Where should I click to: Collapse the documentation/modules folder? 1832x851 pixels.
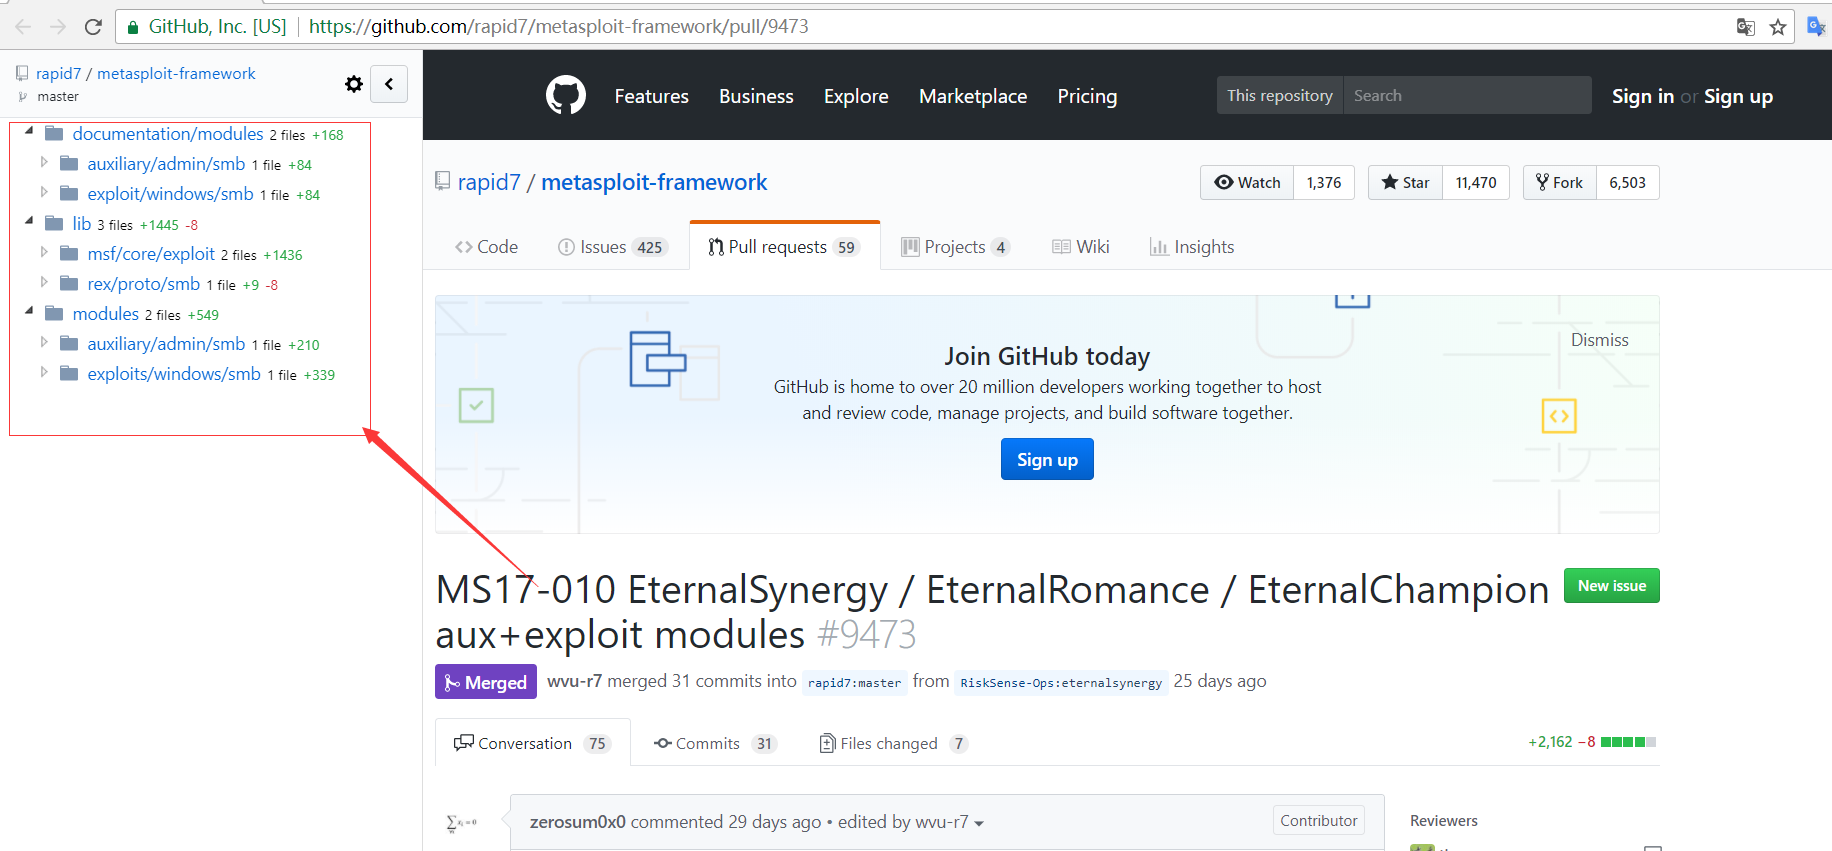[x=29, y=131]
